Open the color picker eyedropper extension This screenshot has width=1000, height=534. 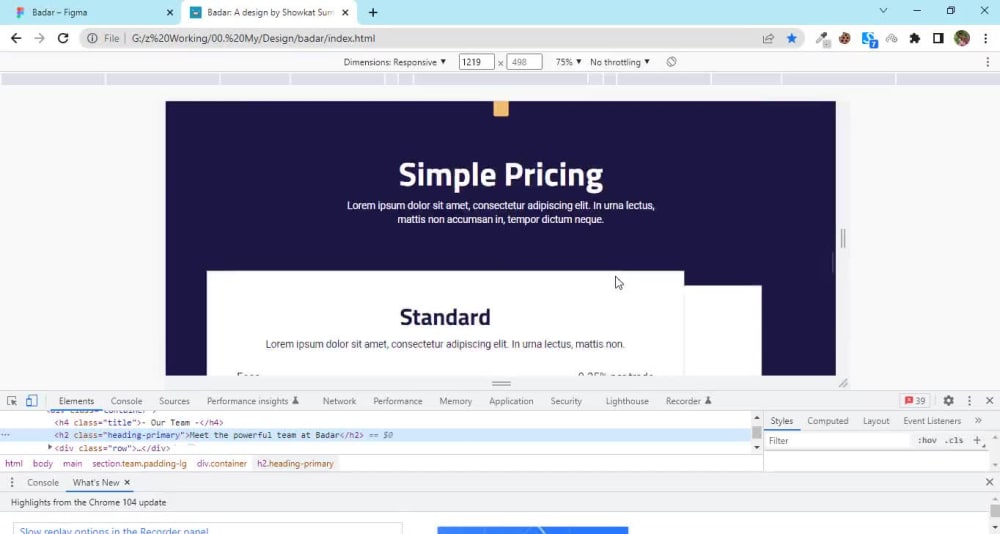[x=822, y=39]
